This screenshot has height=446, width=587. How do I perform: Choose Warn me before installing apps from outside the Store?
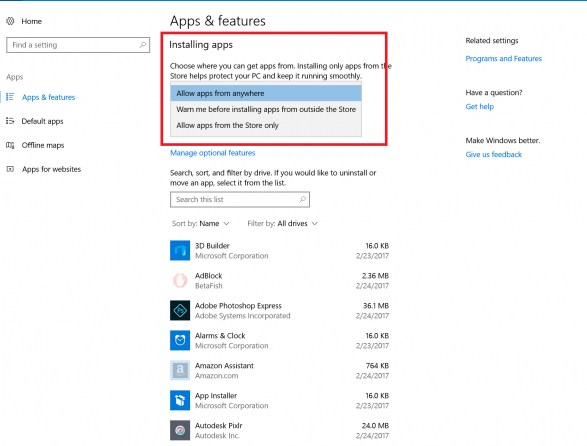click(x=266, y=109)
